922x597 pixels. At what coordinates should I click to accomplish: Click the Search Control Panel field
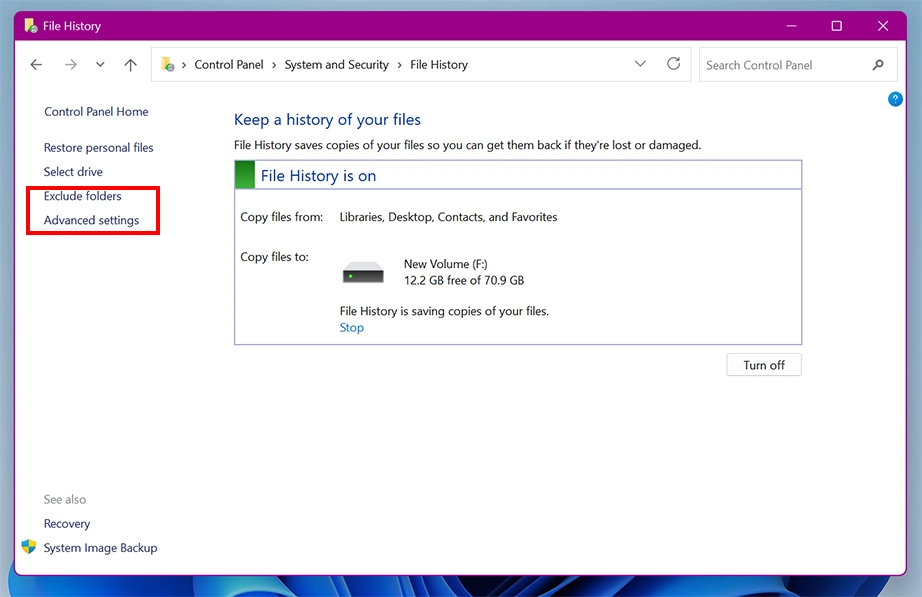tap(798, 65)
